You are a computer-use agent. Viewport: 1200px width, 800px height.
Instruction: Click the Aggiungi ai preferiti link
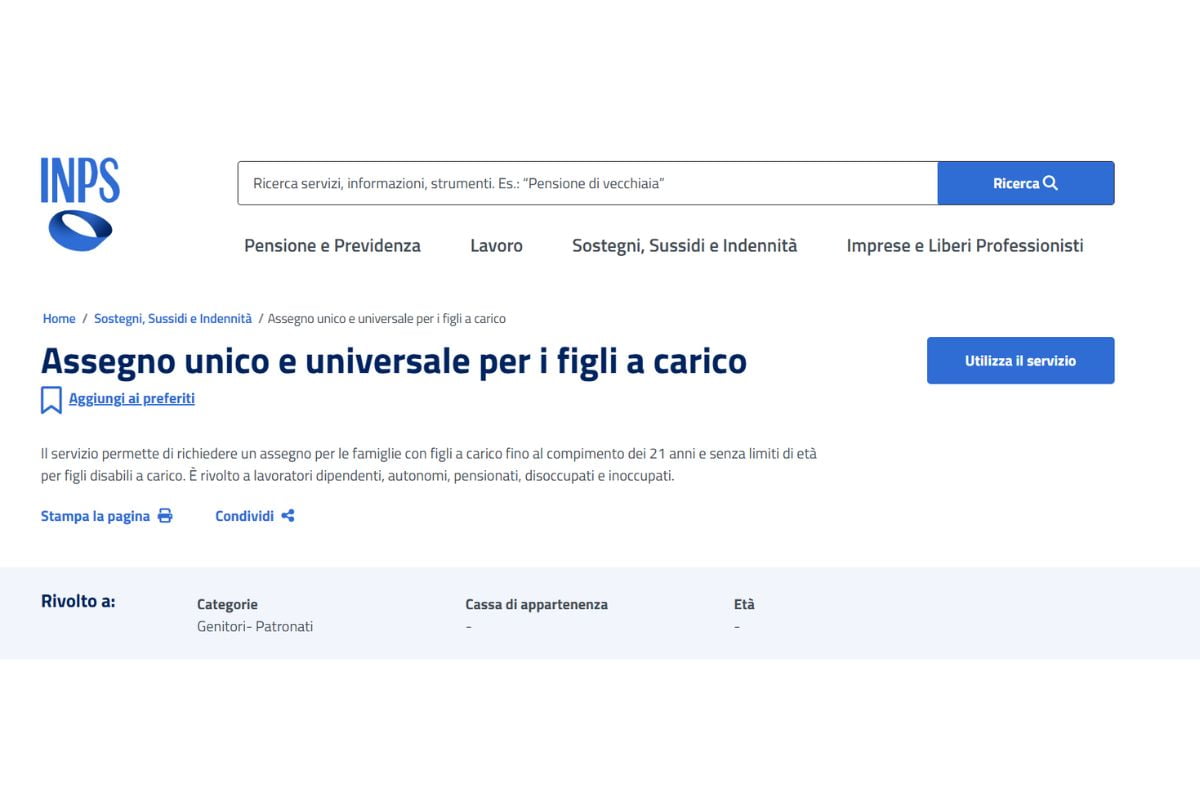[x=130, y=398]
